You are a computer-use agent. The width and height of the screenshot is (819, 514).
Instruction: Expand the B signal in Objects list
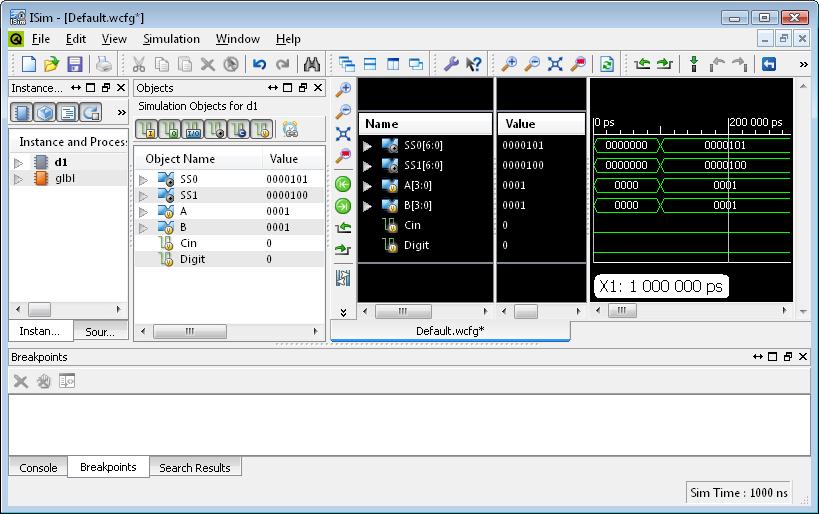(x=144, y=227)
